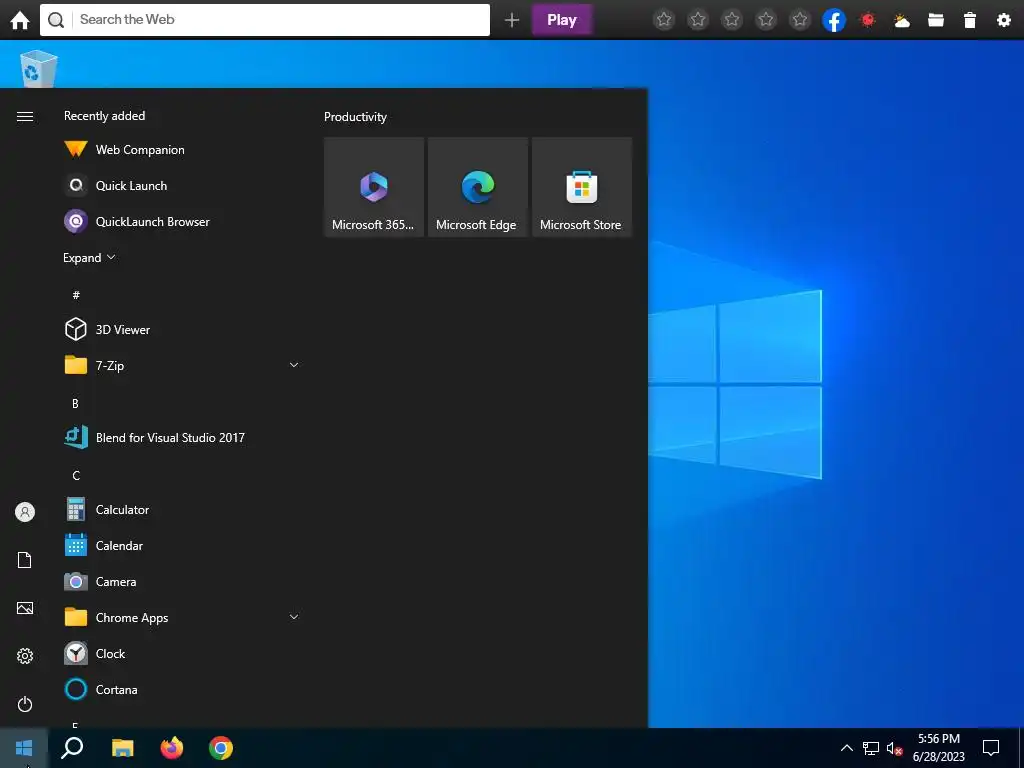Click the C letter group header
1024x768 pixels.
pos(76,475)
